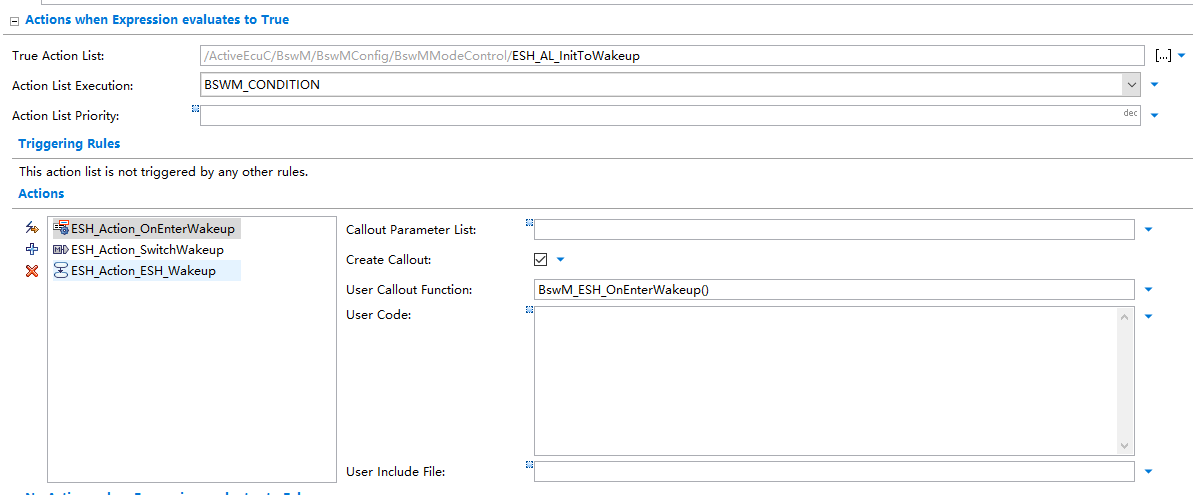The image size is (1193, 495).
Task: Open the blue arrow menu for Action List Priority
Action: point(1154,116)
